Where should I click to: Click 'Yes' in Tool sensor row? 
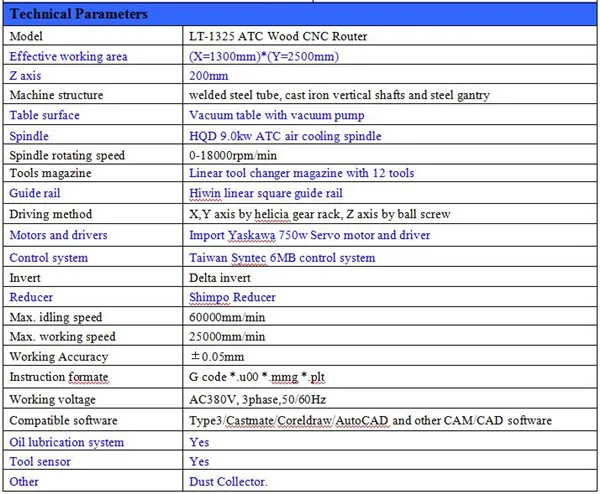[x=199, y=462]
